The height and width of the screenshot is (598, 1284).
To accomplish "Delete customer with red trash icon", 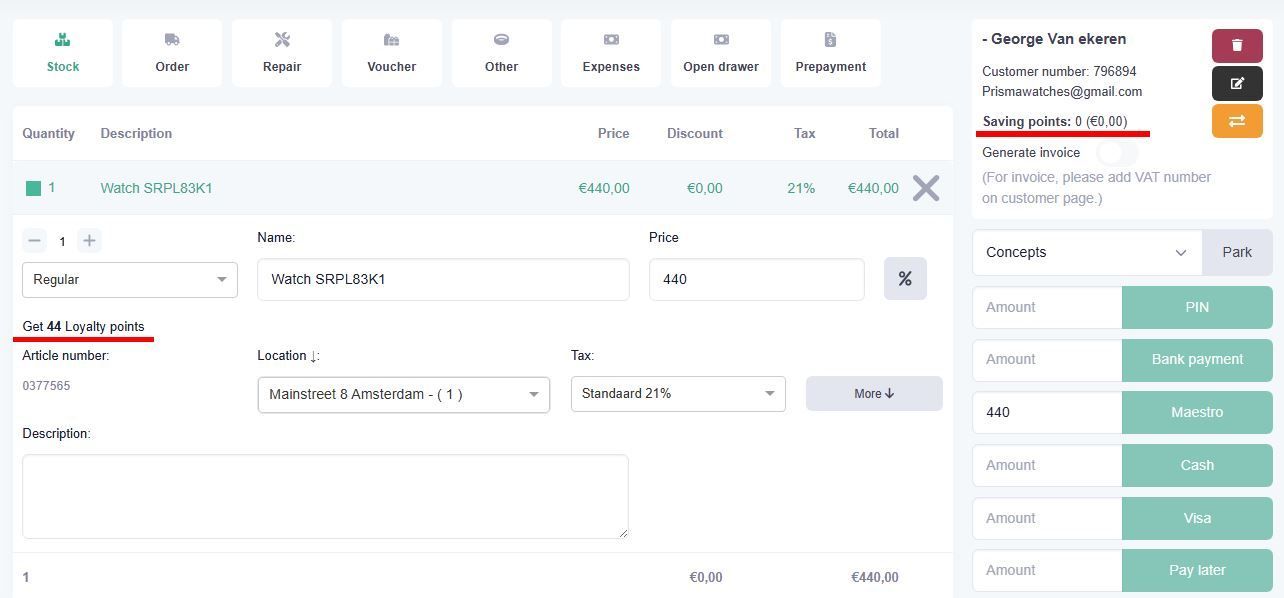I will pos(1237,46).
